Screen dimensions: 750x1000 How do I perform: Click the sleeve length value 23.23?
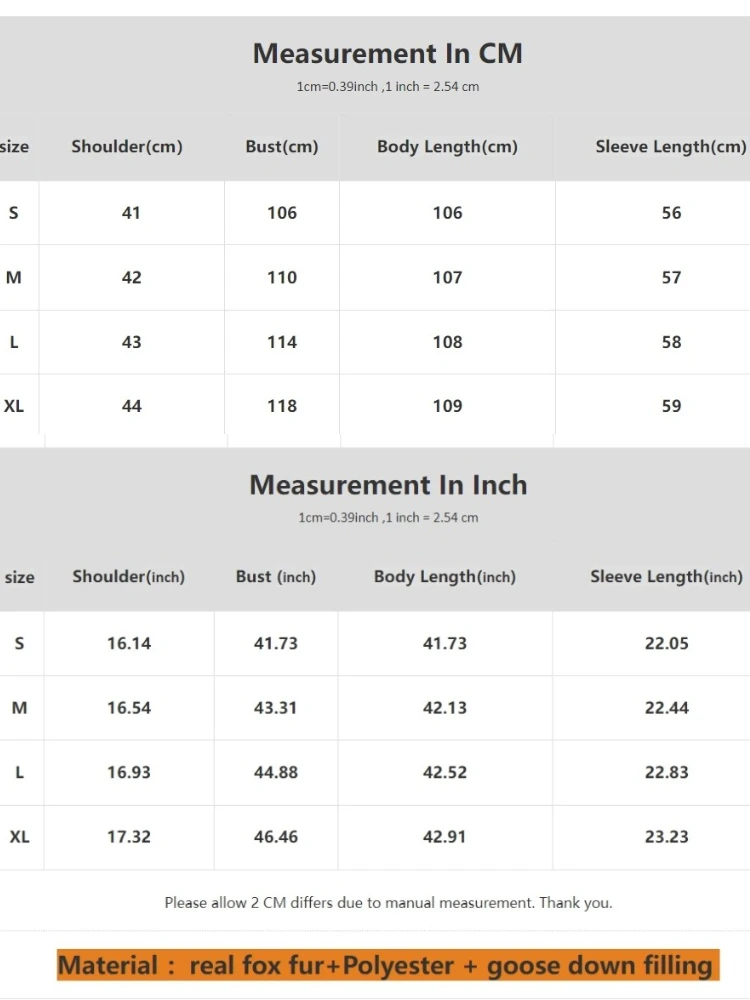point(666,837)
